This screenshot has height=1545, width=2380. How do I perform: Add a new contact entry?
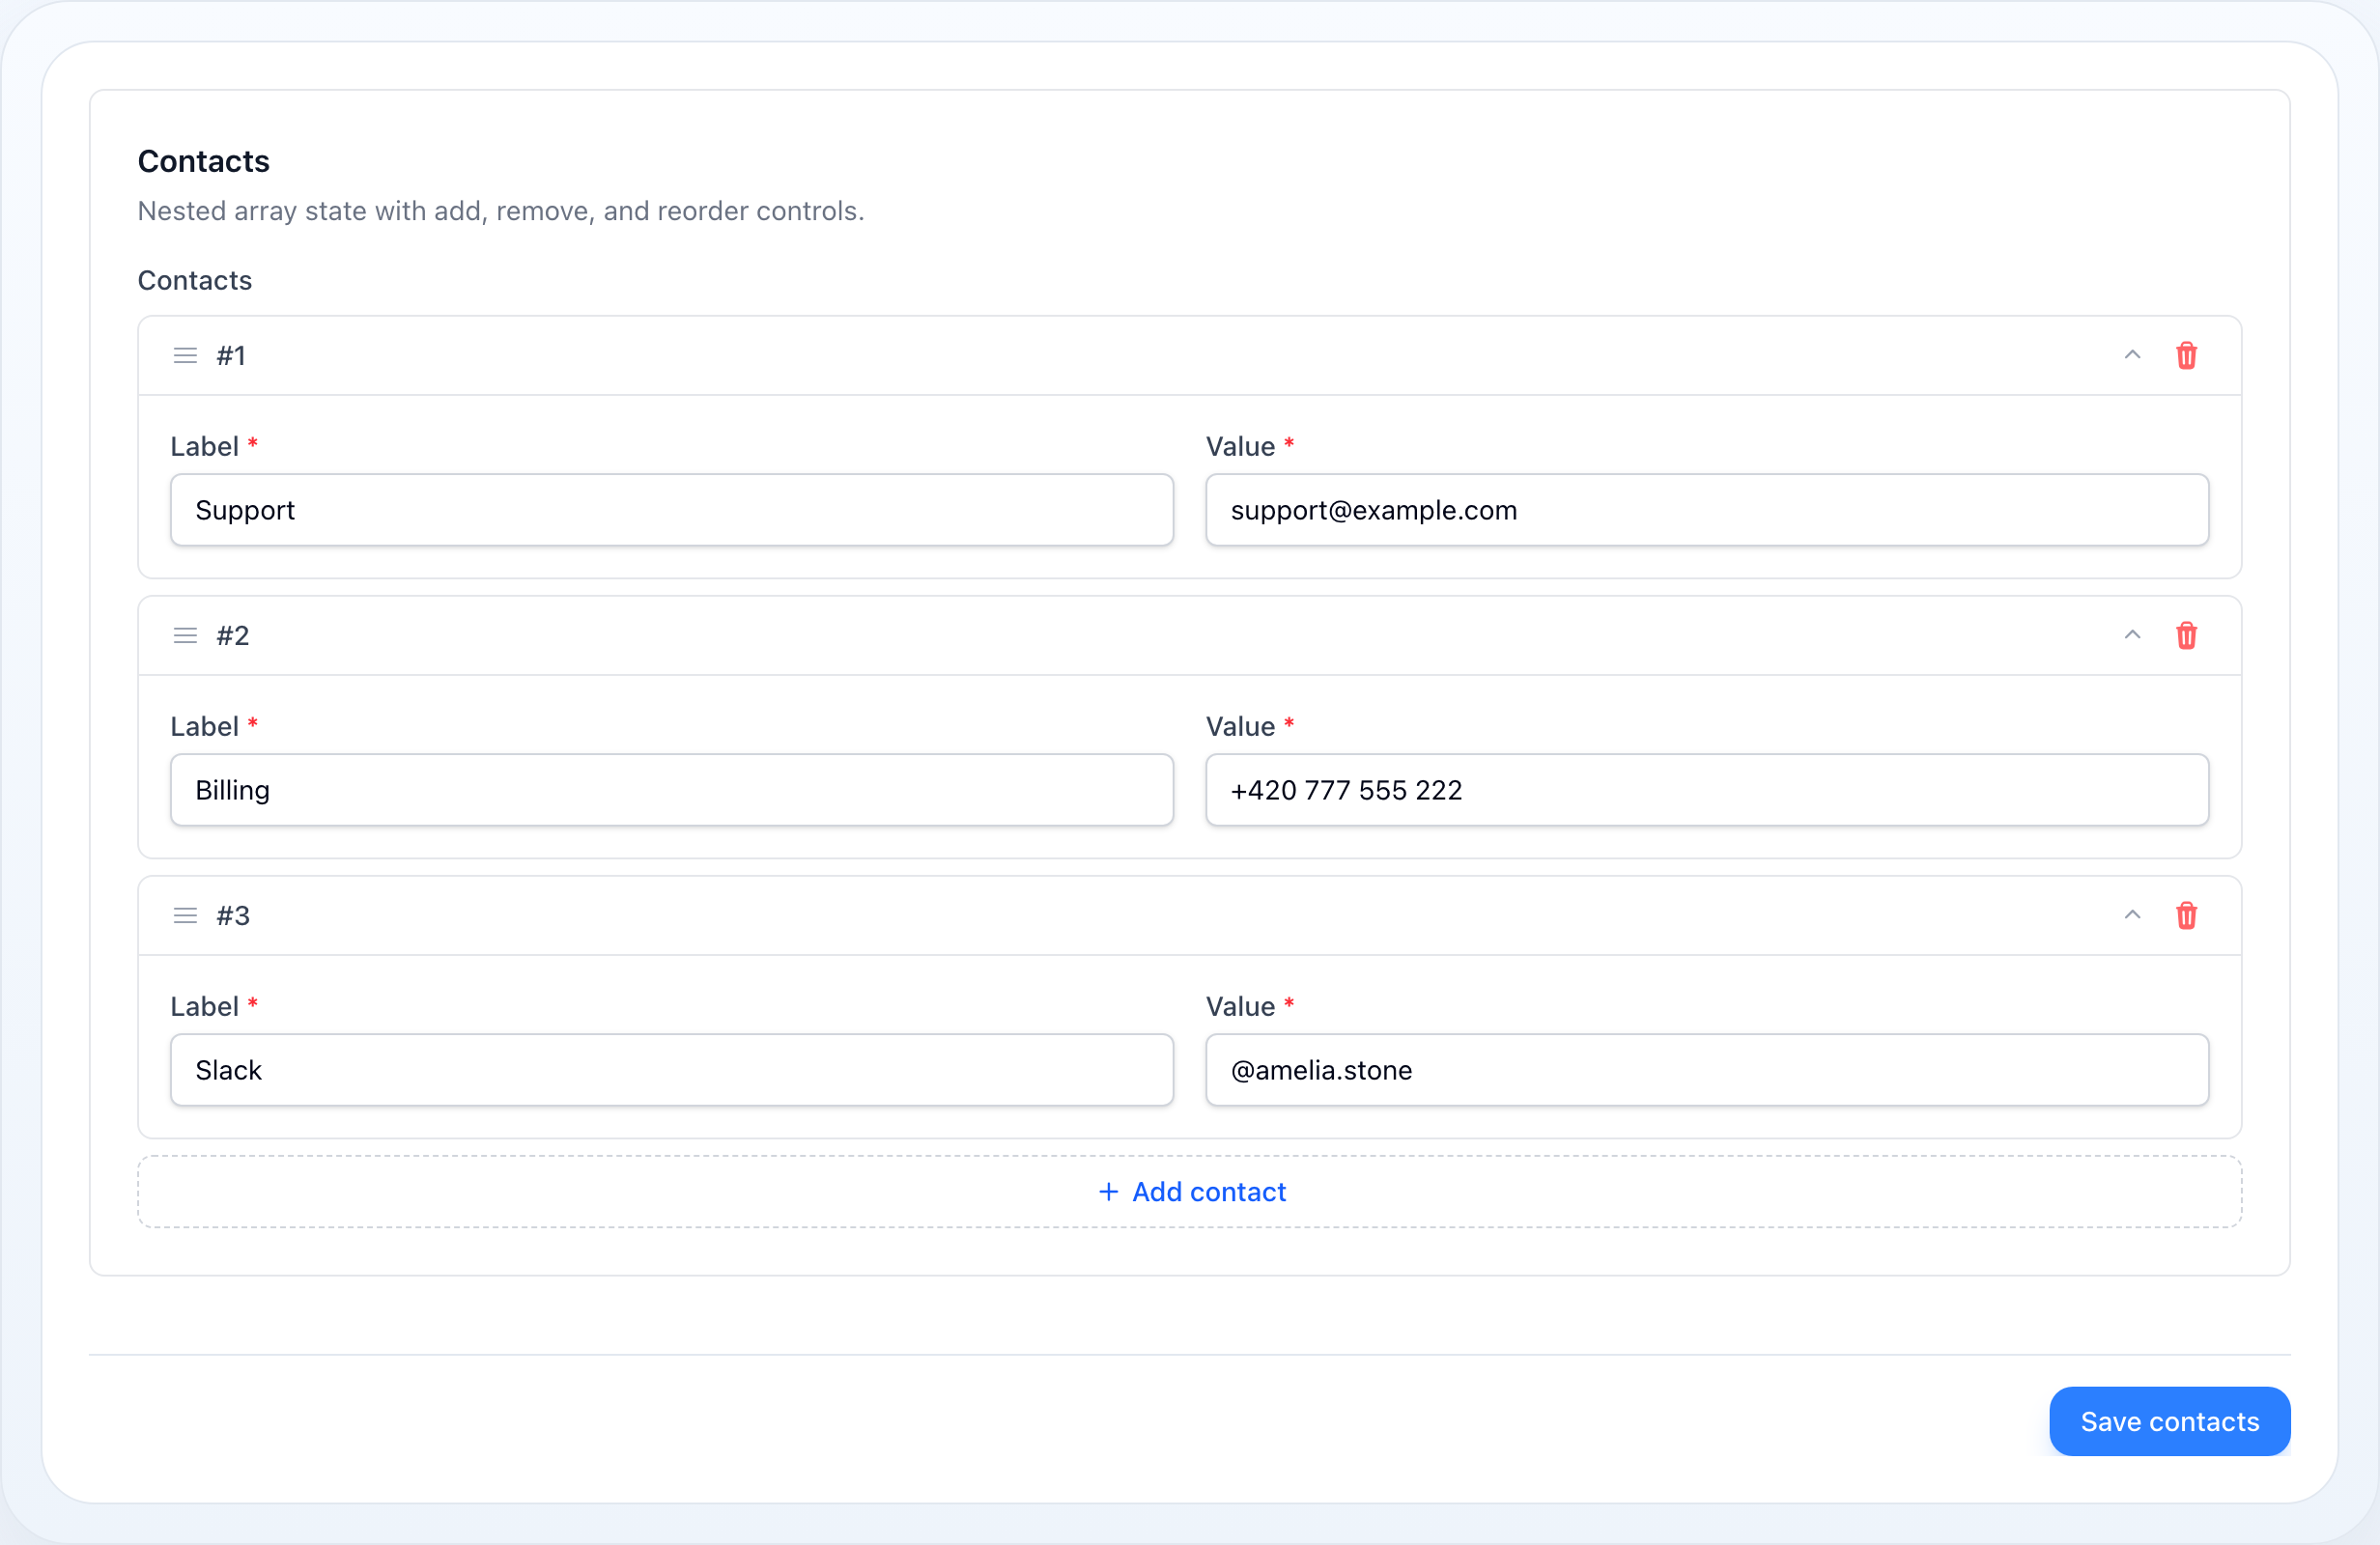[1190, 1192]
